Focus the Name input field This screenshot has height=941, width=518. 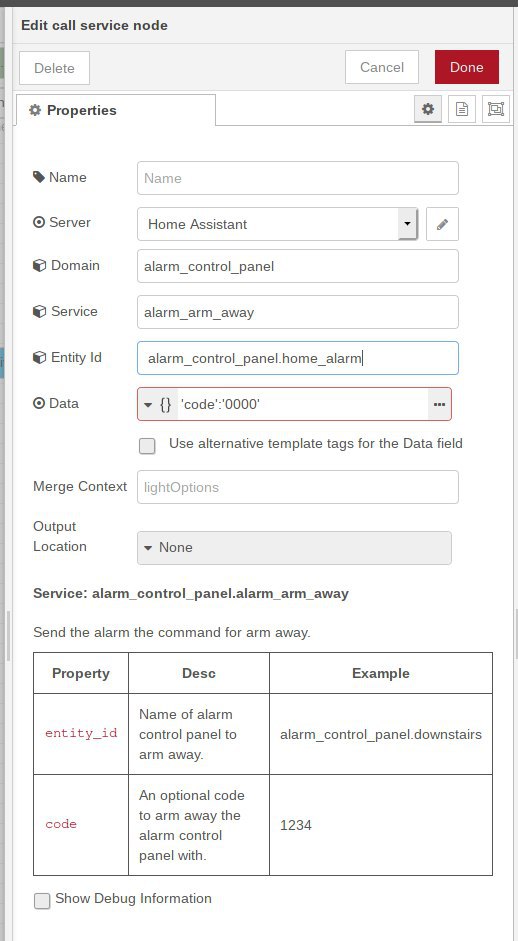[x=298, y=178]
